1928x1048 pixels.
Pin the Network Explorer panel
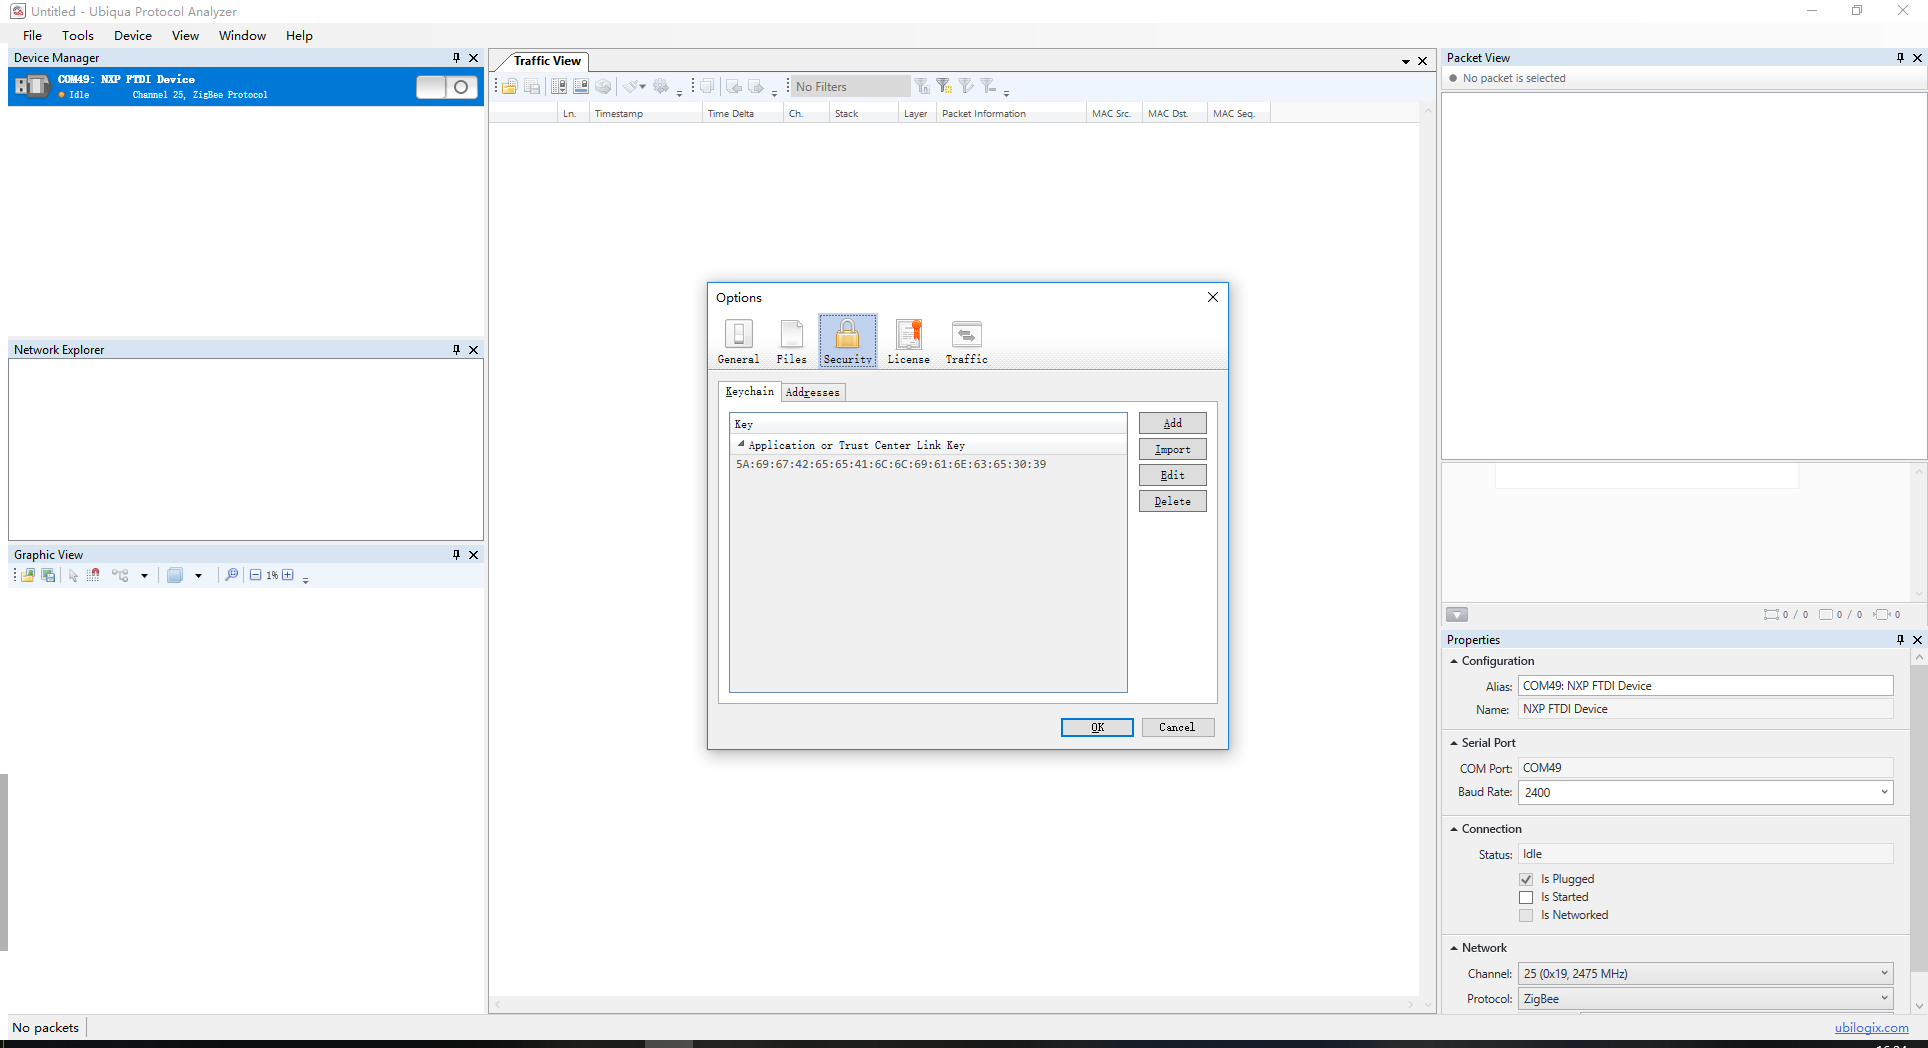click(456, 350)
